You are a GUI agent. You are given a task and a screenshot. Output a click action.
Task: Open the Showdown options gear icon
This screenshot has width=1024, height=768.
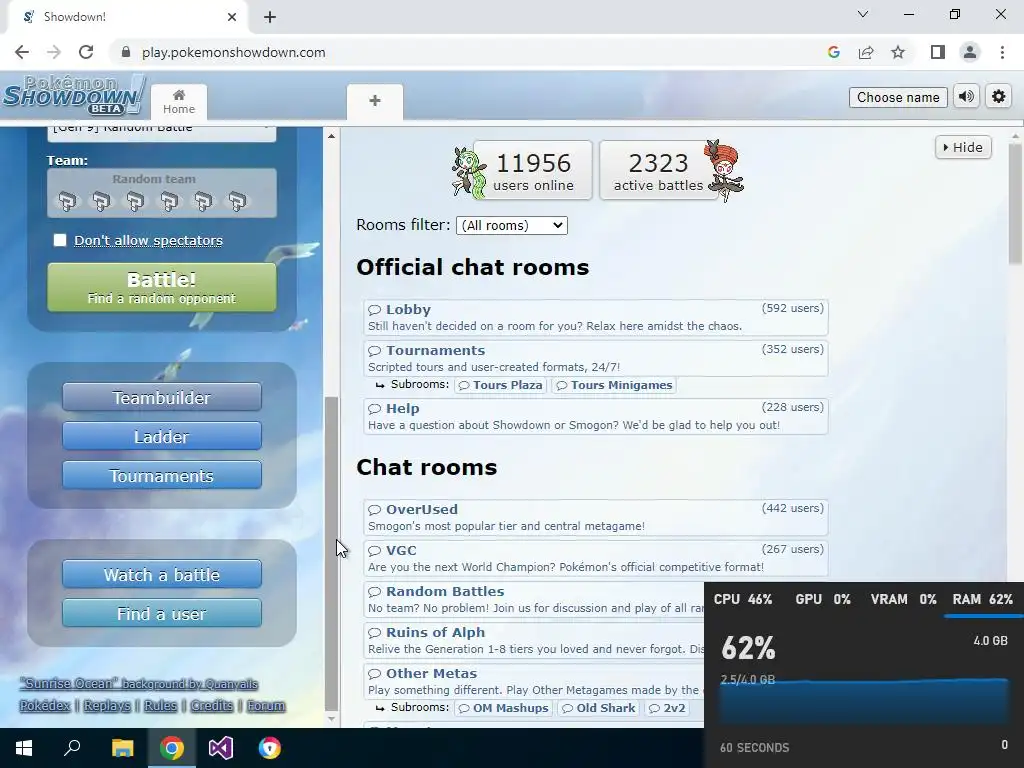point(999,97)
